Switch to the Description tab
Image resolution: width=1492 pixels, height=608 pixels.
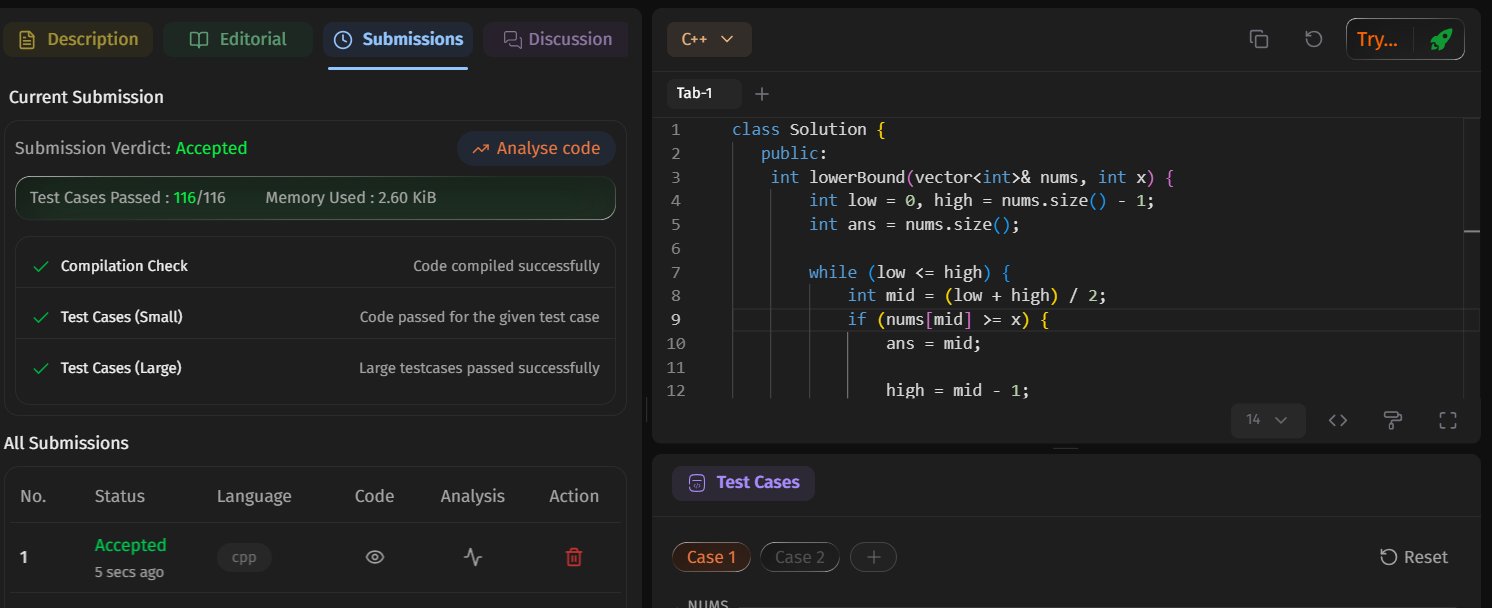(79, 39)
